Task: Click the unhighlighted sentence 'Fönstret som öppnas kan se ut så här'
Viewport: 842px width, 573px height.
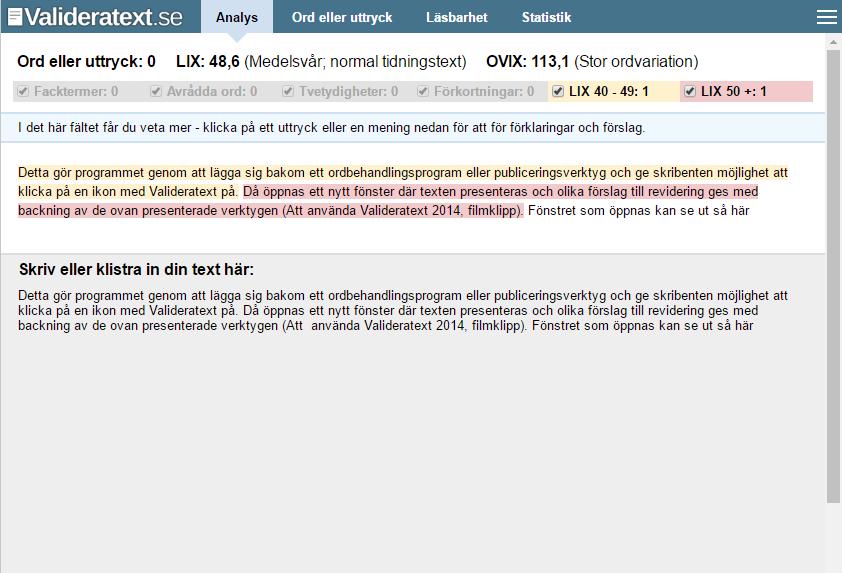Action: click(638, 211)
